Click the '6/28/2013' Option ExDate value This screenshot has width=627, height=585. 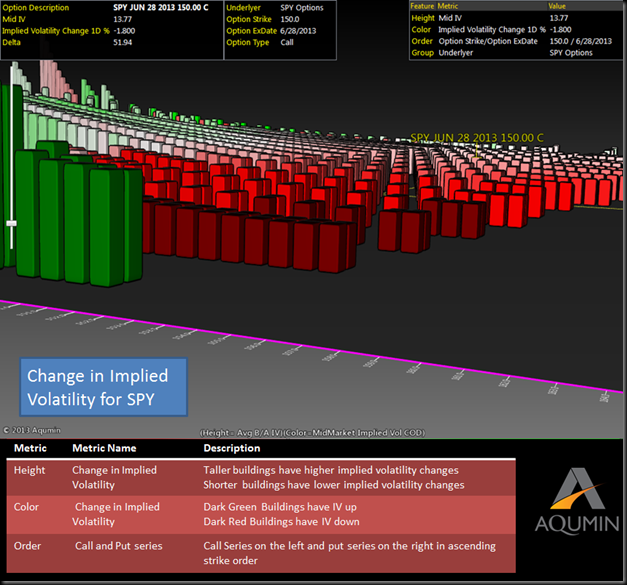tap(298, 31)
